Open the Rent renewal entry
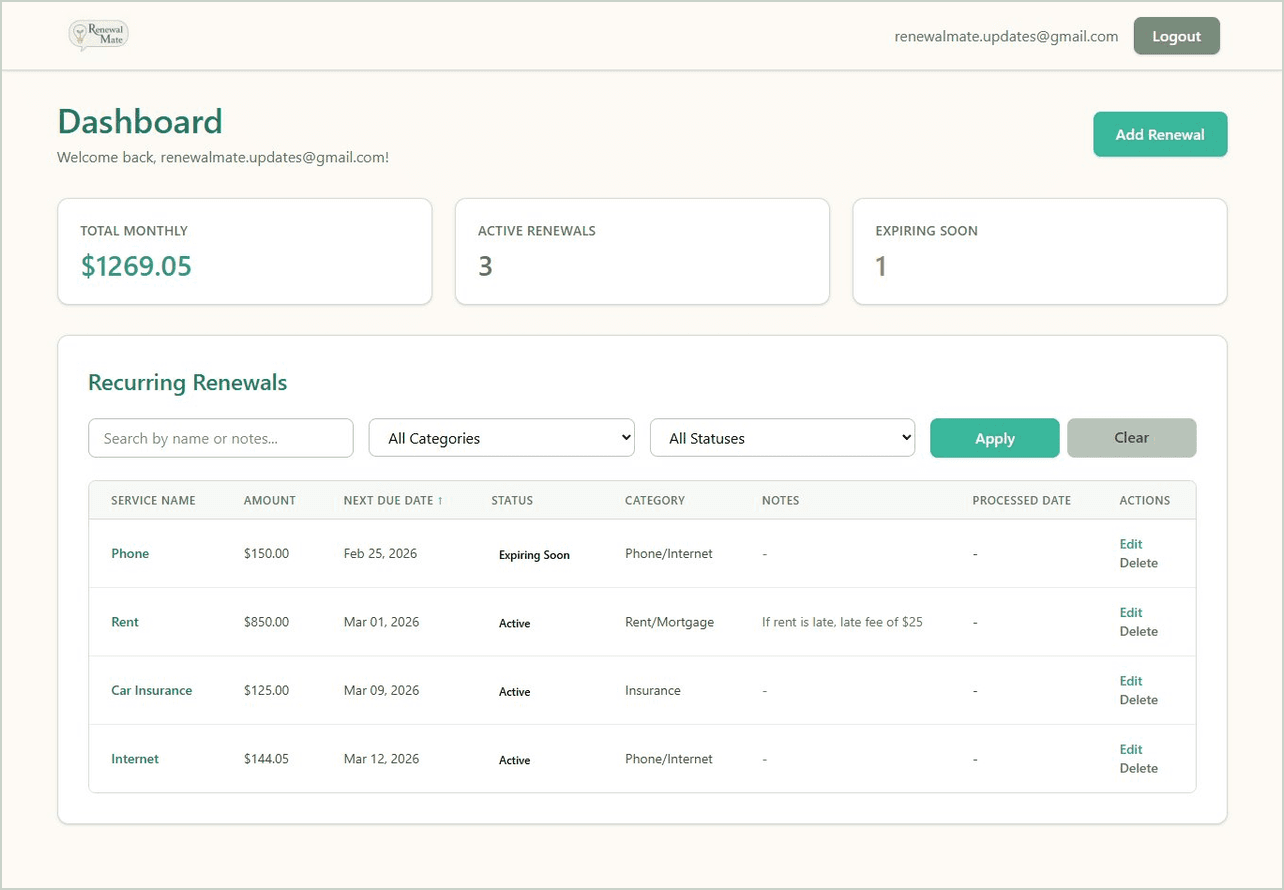 (124, 621)
